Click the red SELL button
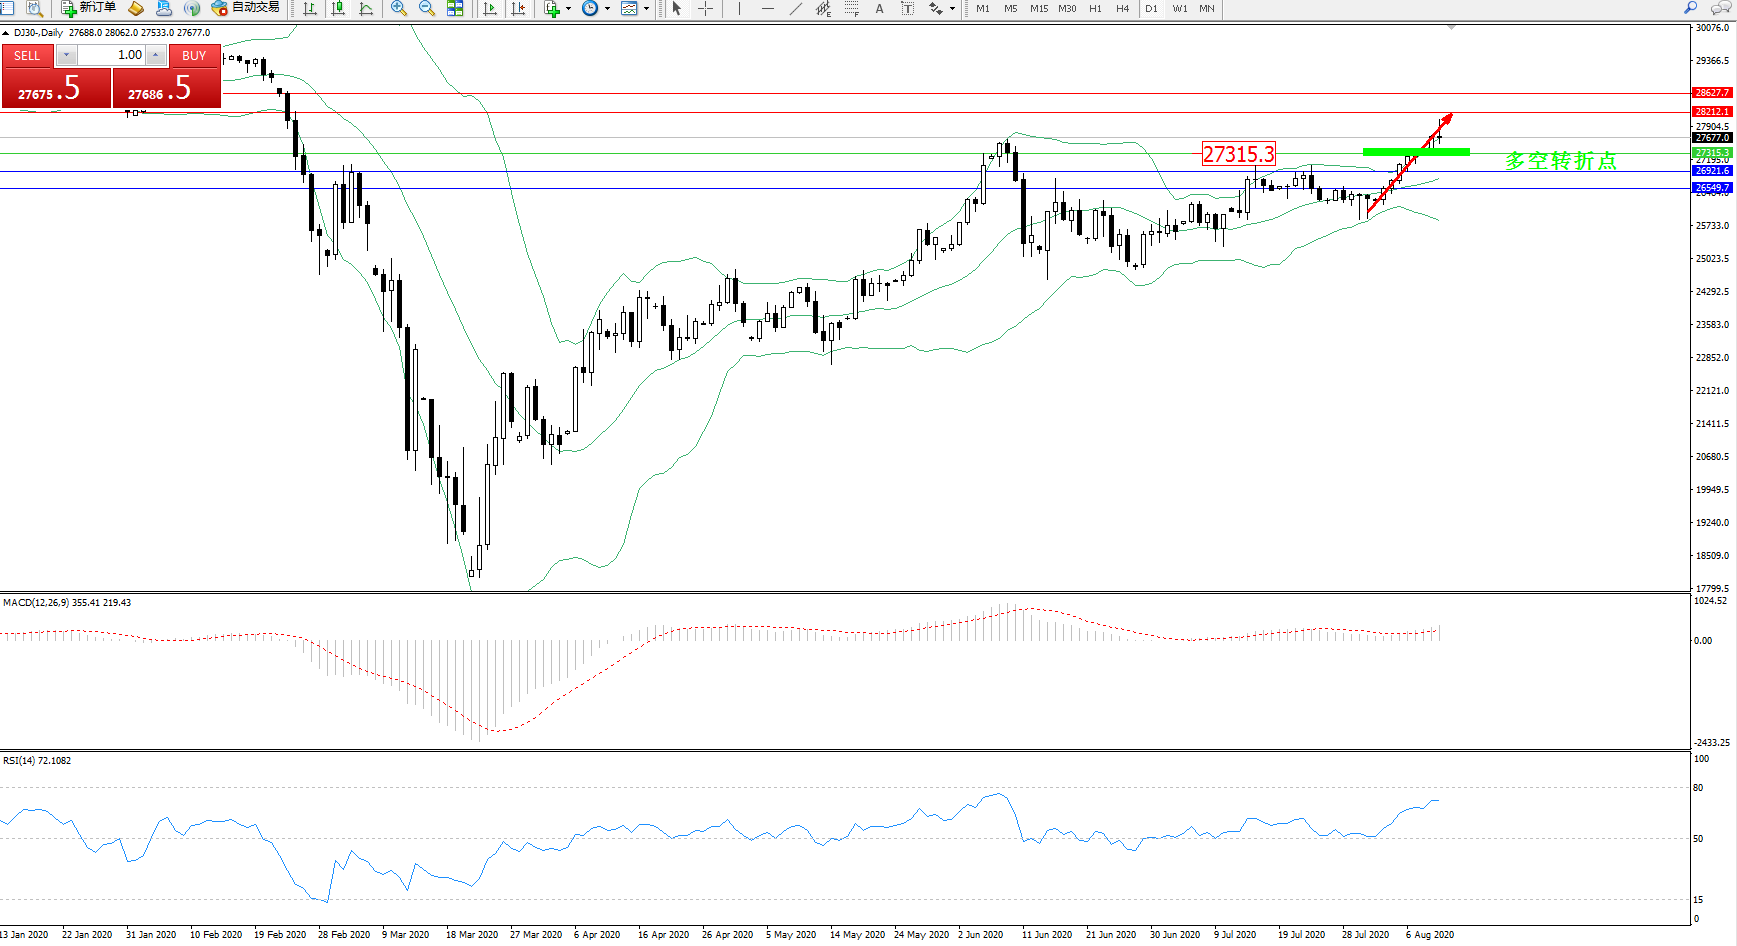 [27, 56]
